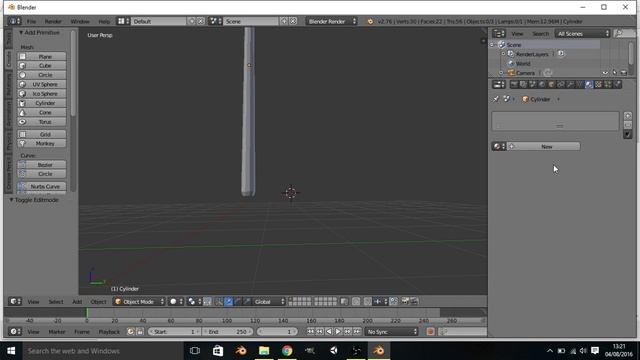The image size is (640, 360).
Task: Open the browse material dropdown
Action: [499, 147]
